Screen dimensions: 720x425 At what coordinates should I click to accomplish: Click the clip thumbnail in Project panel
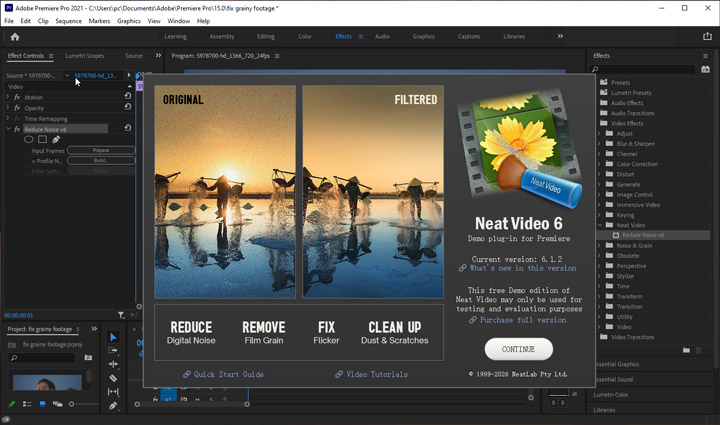(47, 382)
